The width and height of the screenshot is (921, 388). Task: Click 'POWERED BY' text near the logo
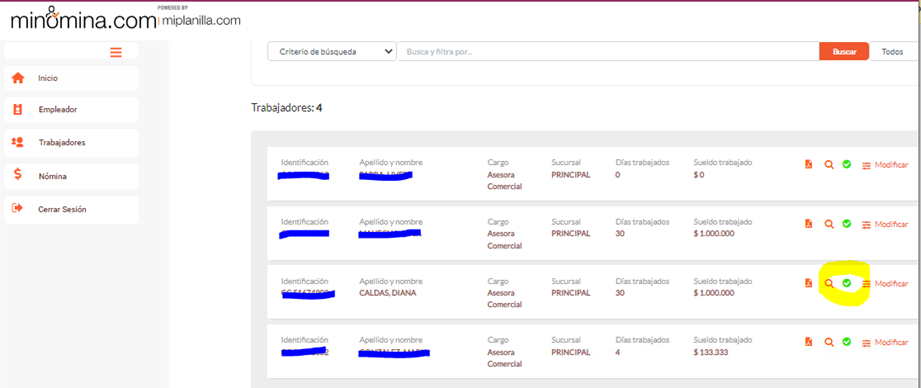[x=173, y=8]
